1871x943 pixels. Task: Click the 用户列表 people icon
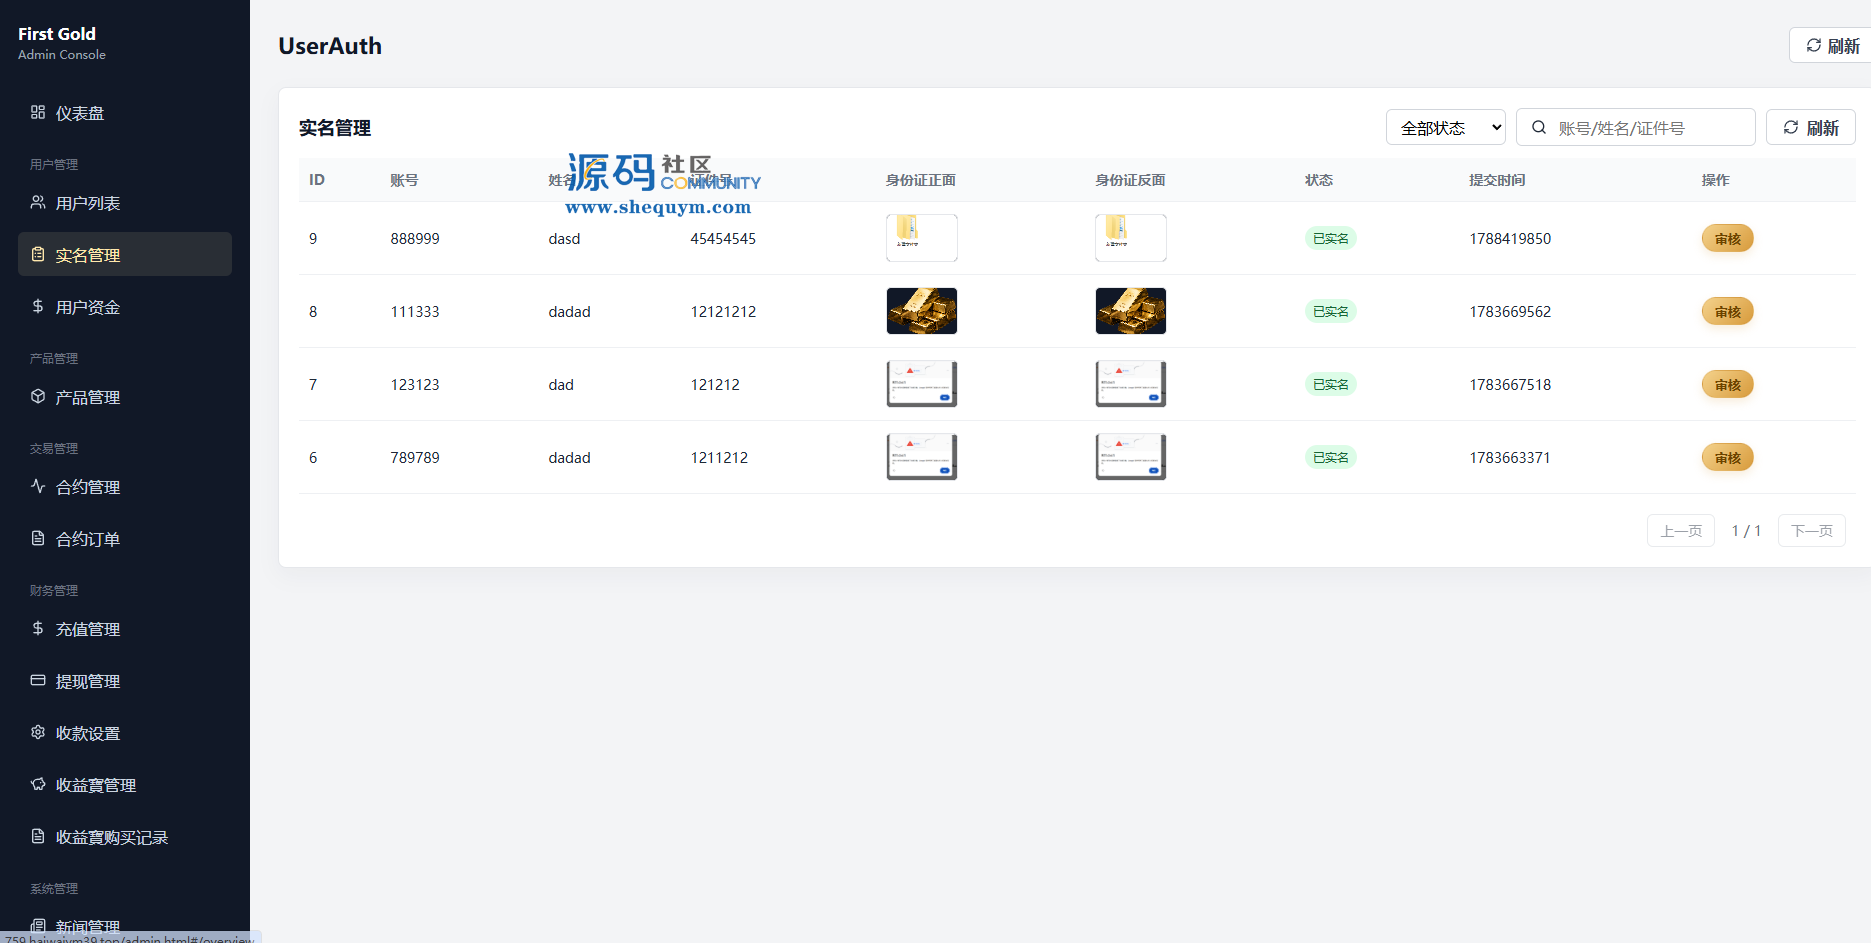[38, 202]
